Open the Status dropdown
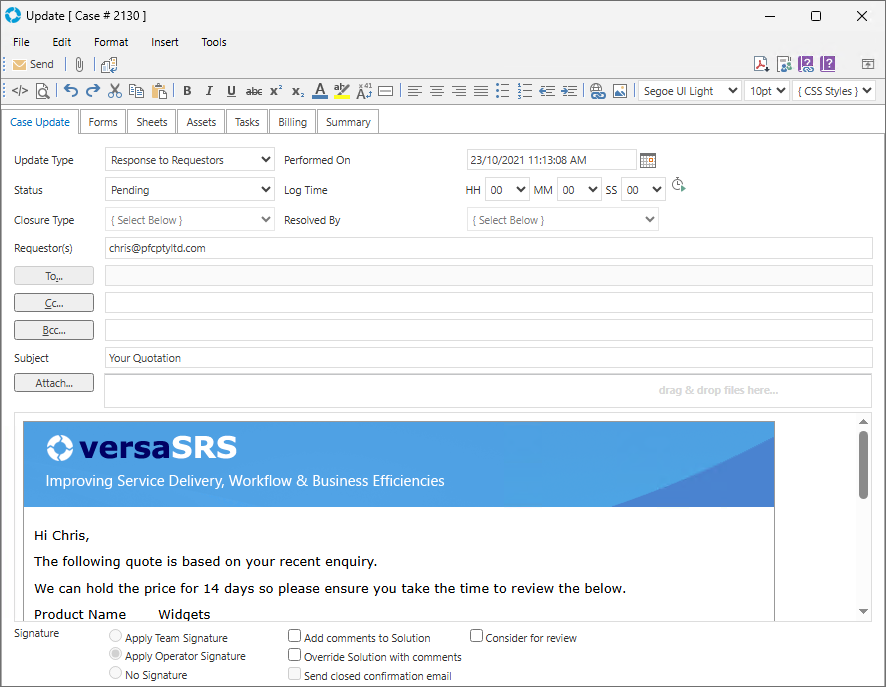886x687 pixels. click(x=190, y=190)
